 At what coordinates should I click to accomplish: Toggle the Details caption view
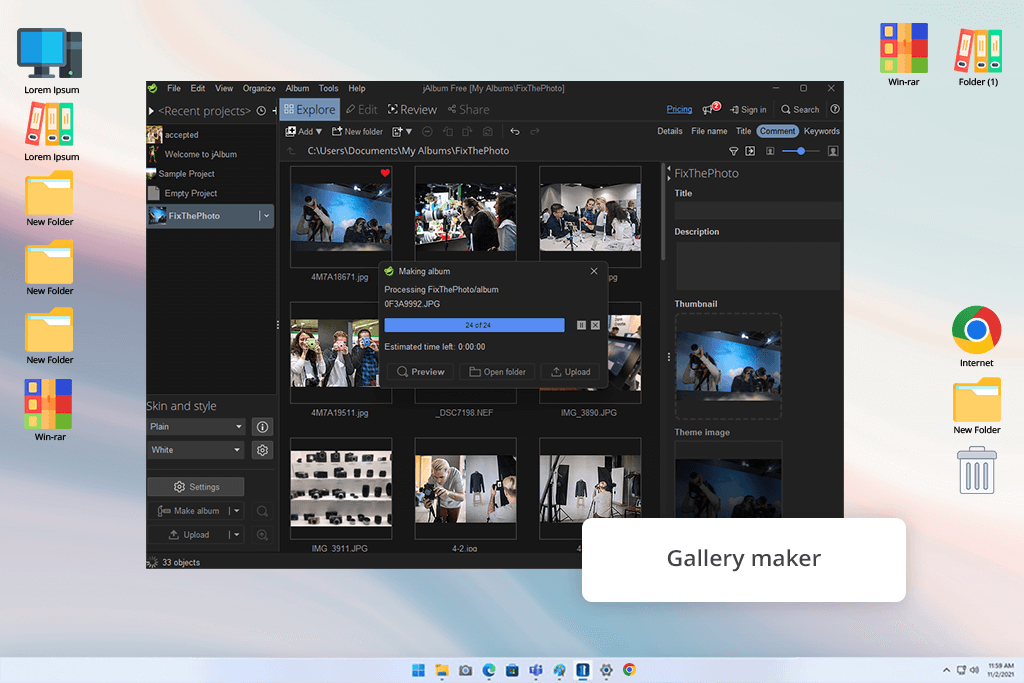(x=669, y=131)
